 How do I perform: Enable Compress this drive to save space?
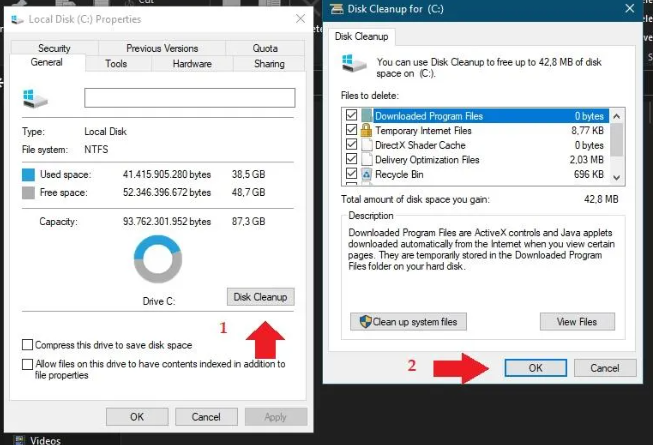27,345
